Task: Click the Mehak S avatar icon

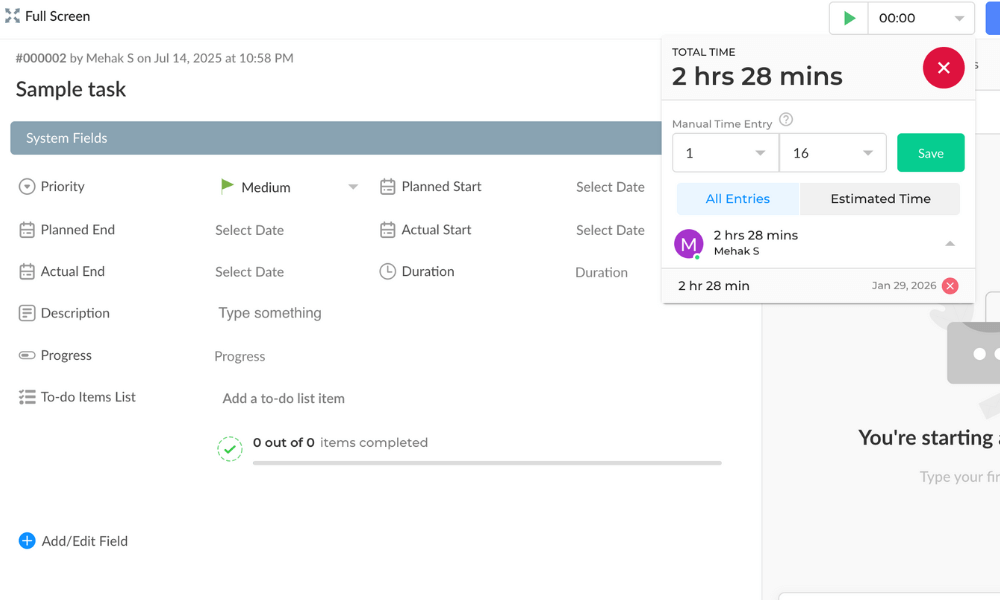Action: 689,243
